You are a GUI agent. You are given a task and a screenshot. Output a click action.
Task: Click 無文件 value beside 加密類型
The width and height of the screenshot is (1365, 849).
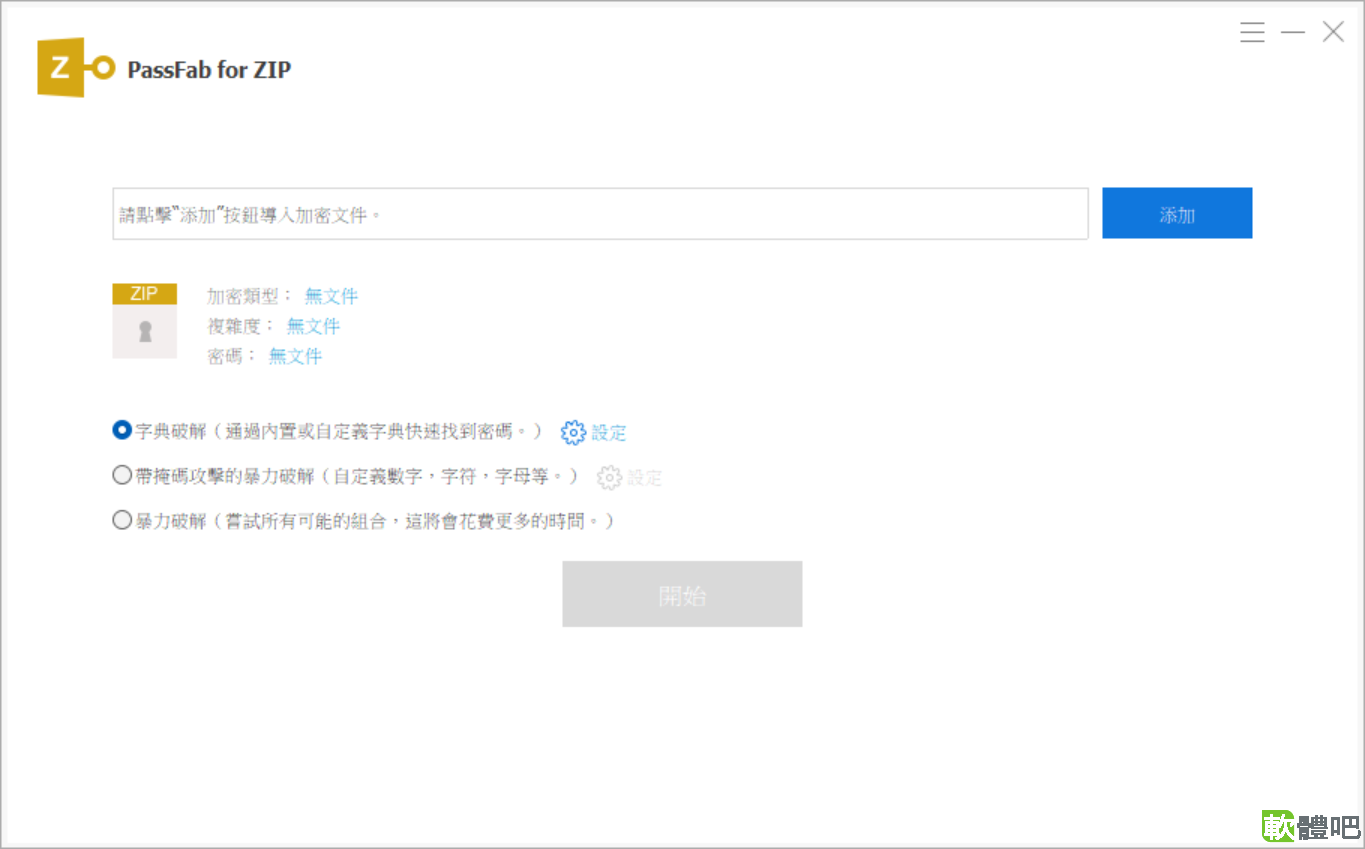point(331,296)
